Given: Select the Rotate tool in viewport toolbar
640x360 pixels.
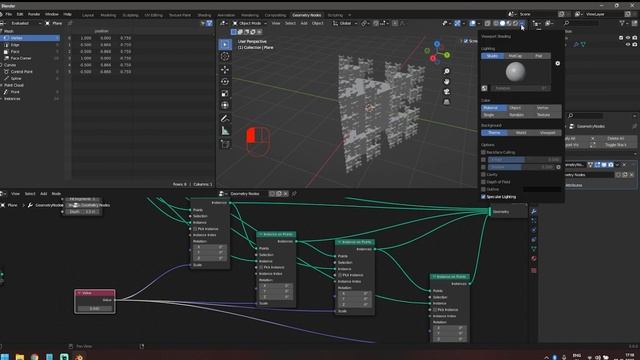Looking at the screenshot, I should pos(225,82).
